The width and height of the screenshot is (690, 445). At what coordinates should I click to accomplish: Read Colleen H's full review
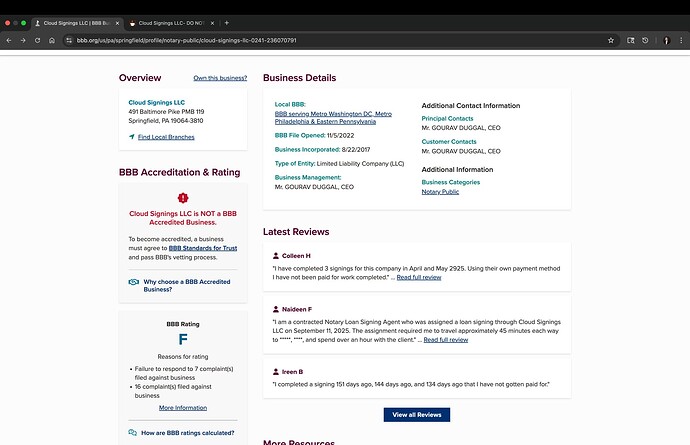click(419, 276)
